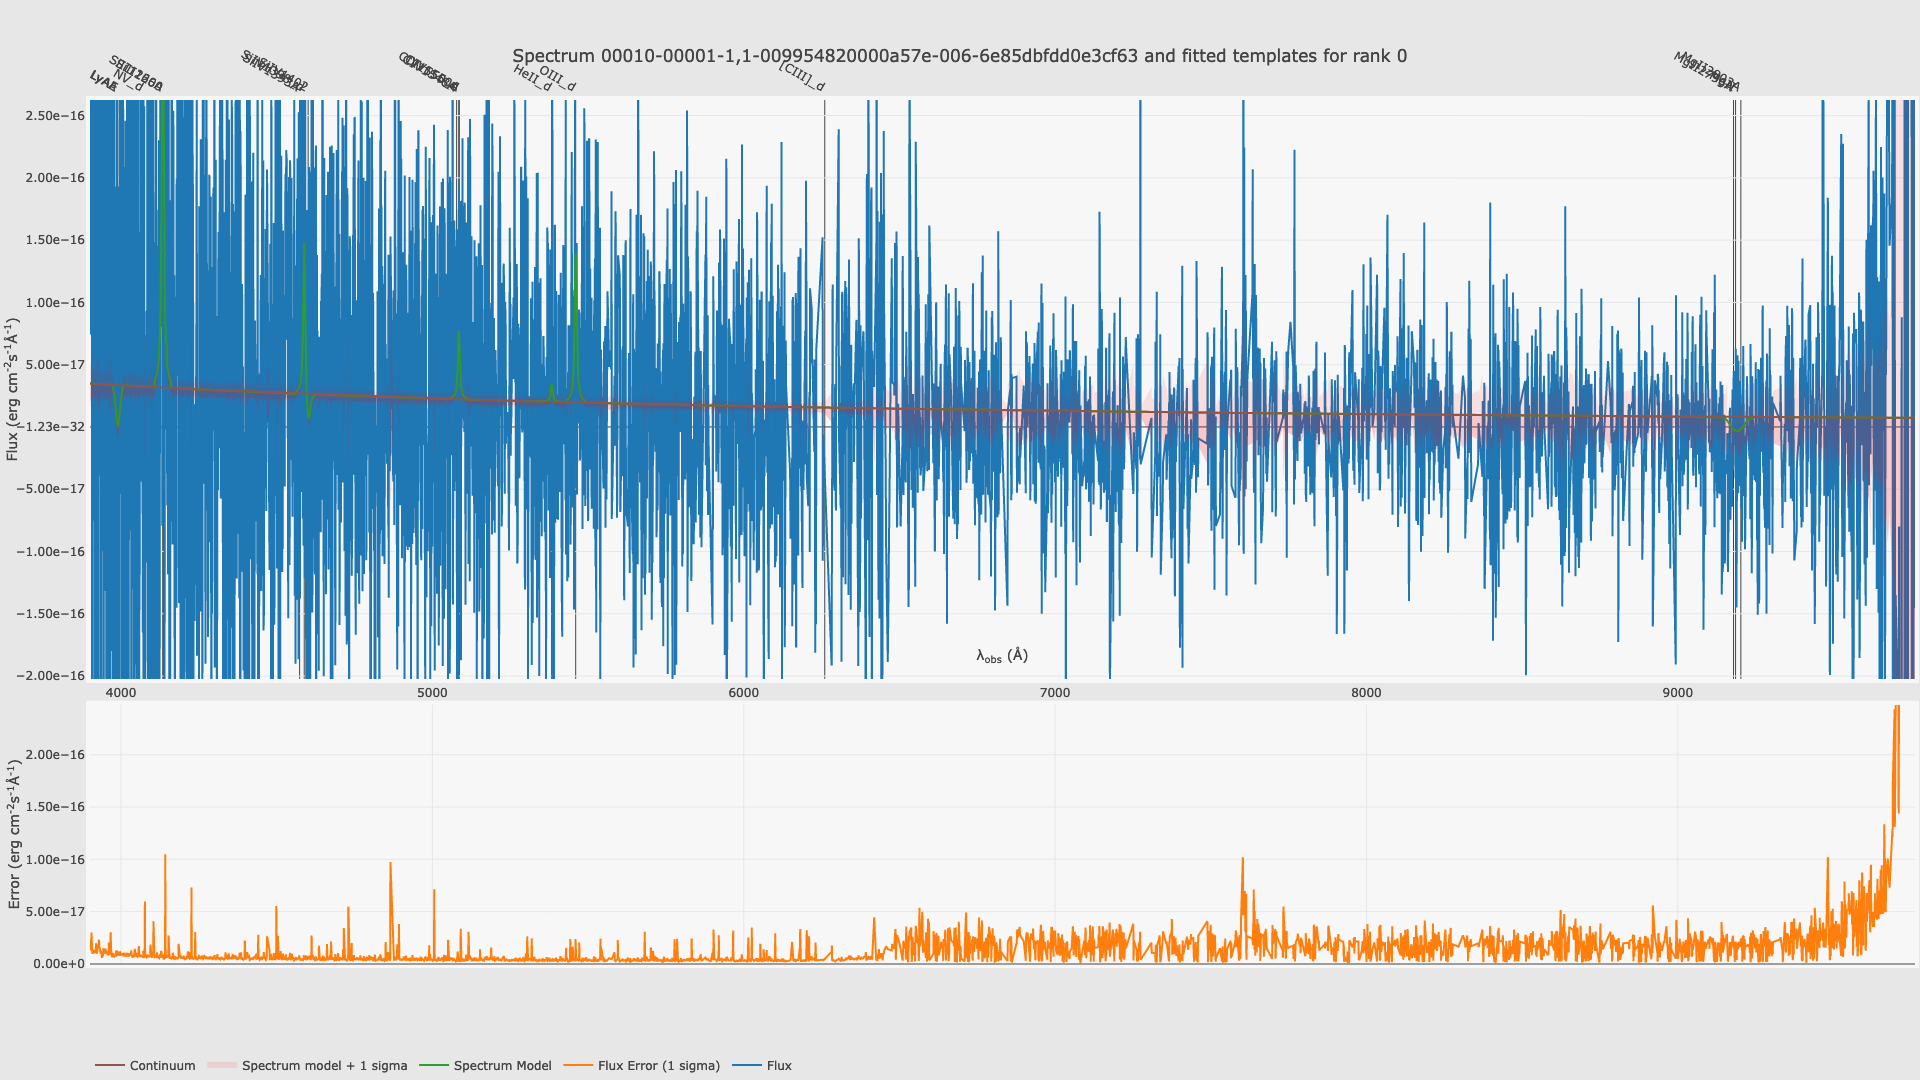Image resolution: width=1920 pixels, height=1080 pixels.
Task: Hide the Flux Error (1 sigma) trace
Action: pyautogui.click(x=658, y=1066)
